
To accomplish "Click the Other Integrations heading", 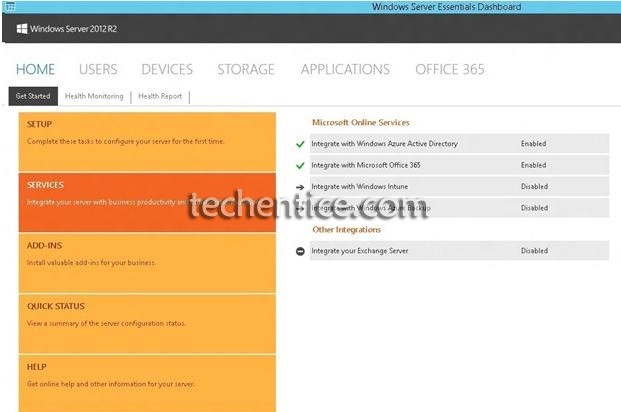I will tap(347, 229).
